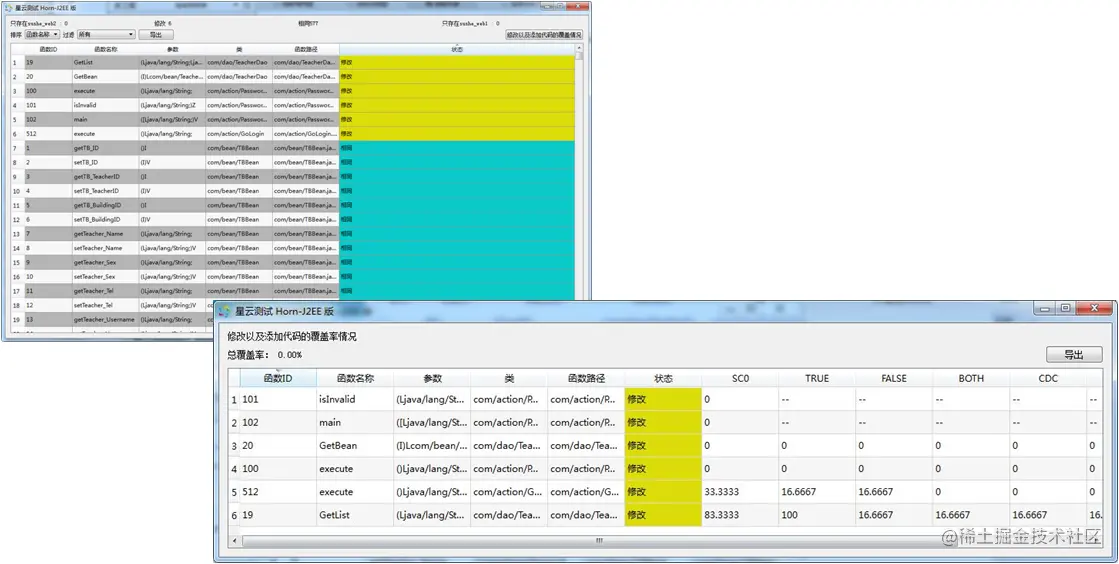Click the SC0 column header
Viewport: 1119px width, 564px height.
[x=740, y=378]
